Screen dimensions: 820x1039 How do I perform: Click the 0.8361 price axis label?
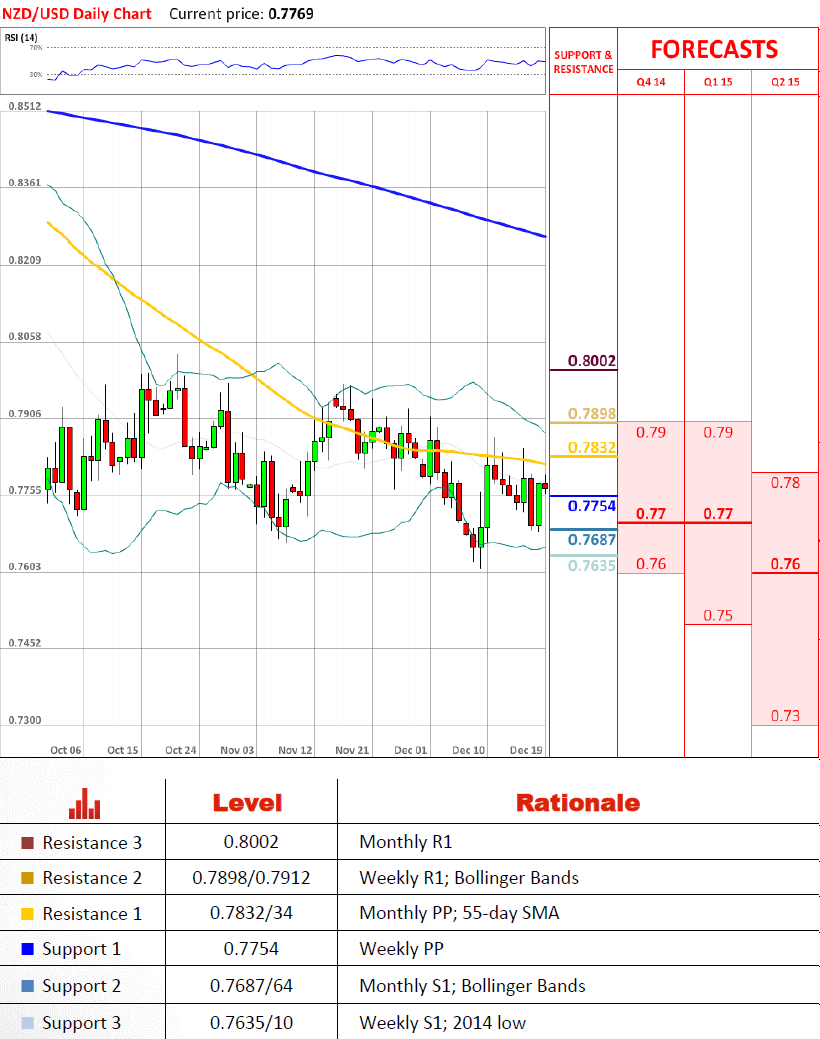(x=25, y=182)
